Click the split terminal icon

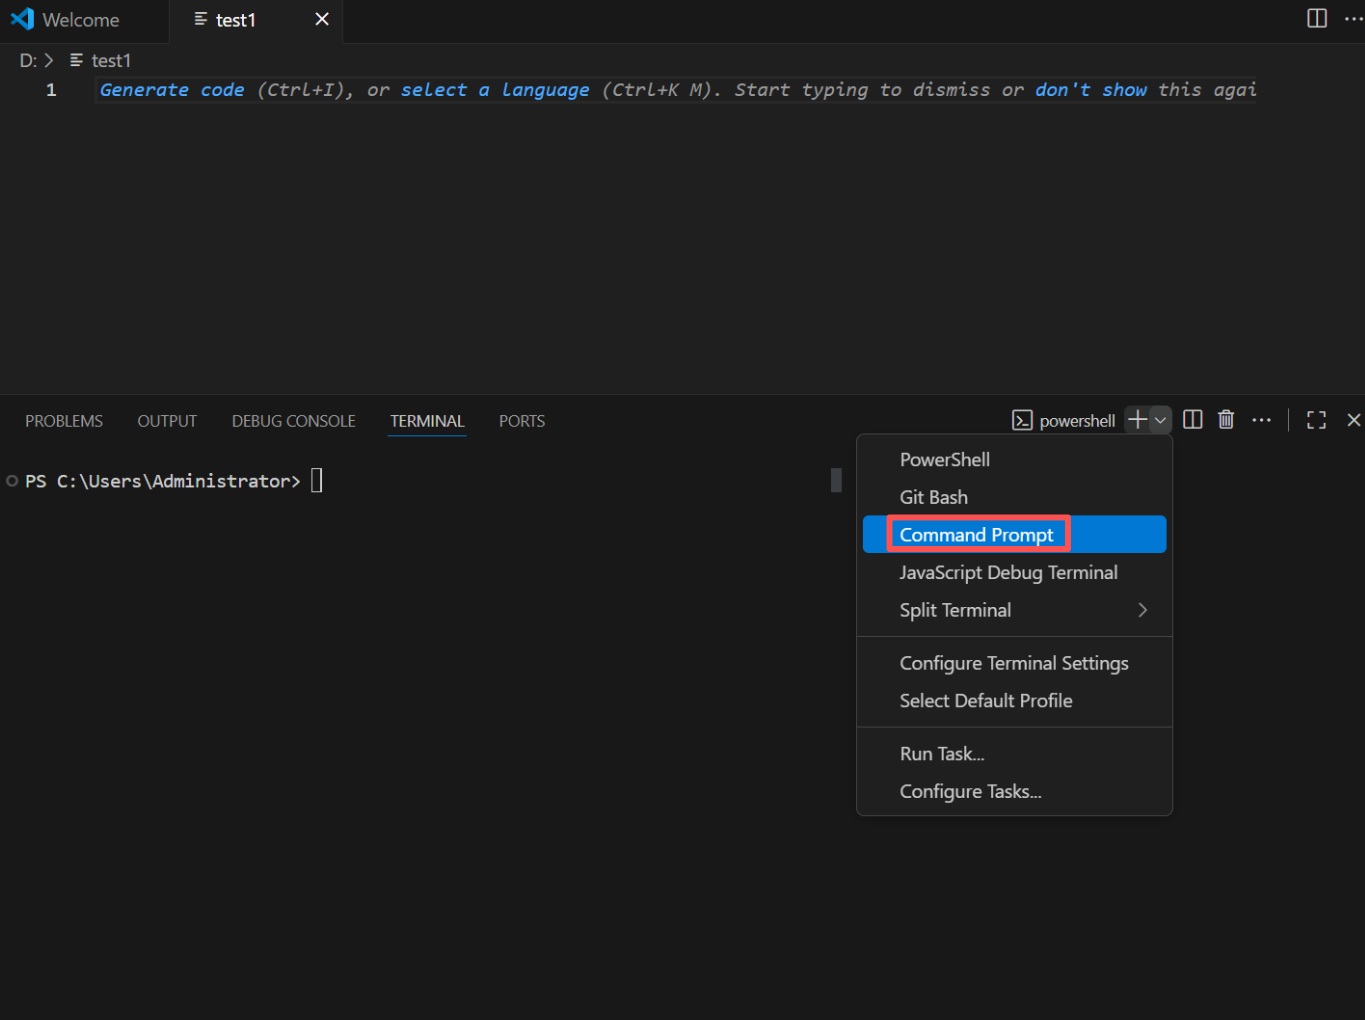click(x=1192, y=420)
